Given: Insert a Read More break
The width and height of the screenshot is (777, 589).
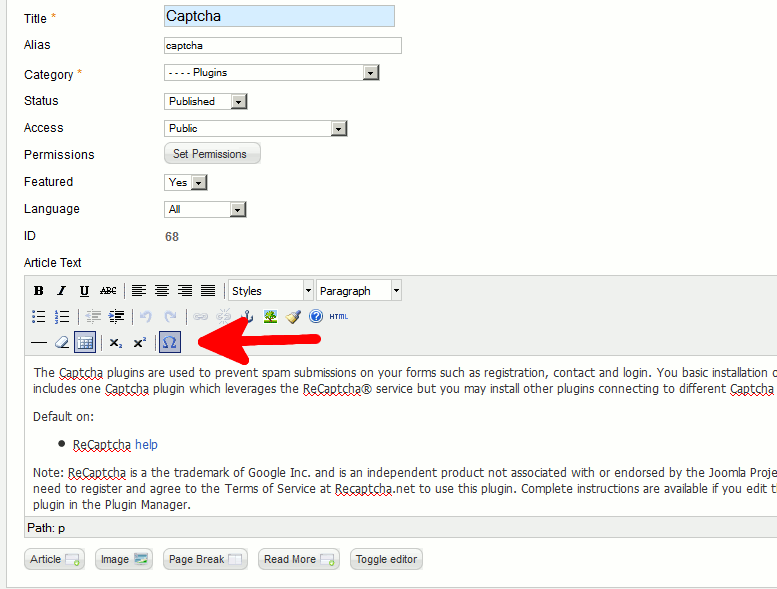Looking at the screenshot, I should (x=299, y=559).
